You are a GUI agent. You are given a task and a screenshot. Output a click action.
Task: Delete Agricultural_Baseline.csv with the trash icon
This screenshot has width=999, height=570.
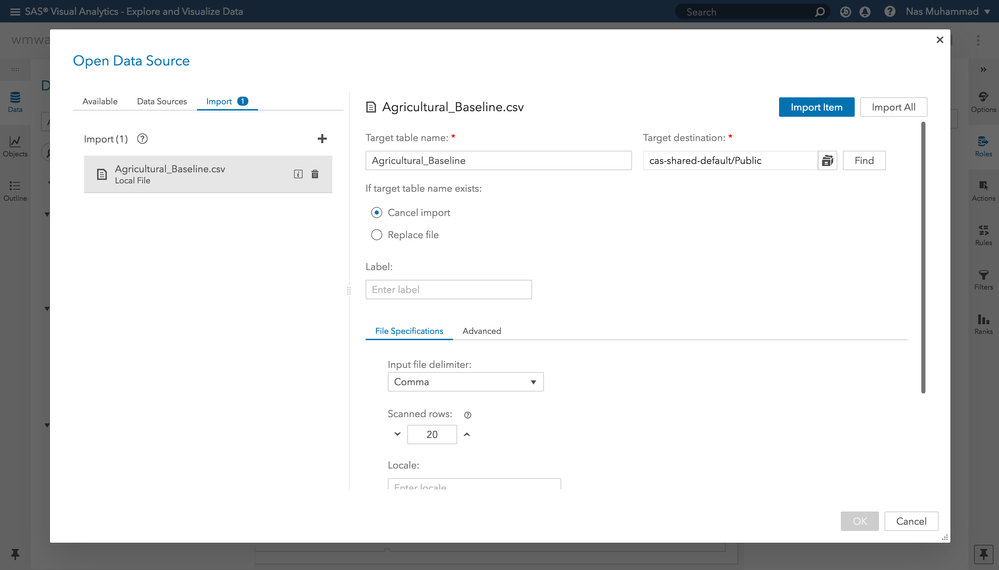coord(315,174)
